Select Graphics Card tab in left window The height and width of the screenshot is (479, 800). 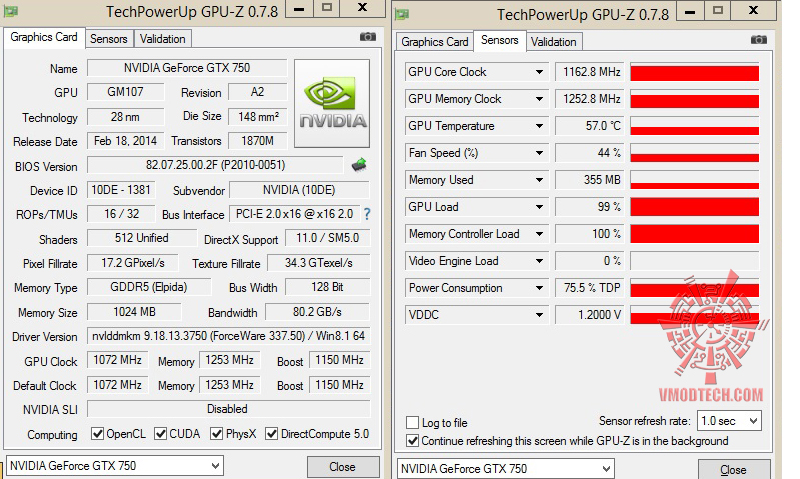pos(44,37)
